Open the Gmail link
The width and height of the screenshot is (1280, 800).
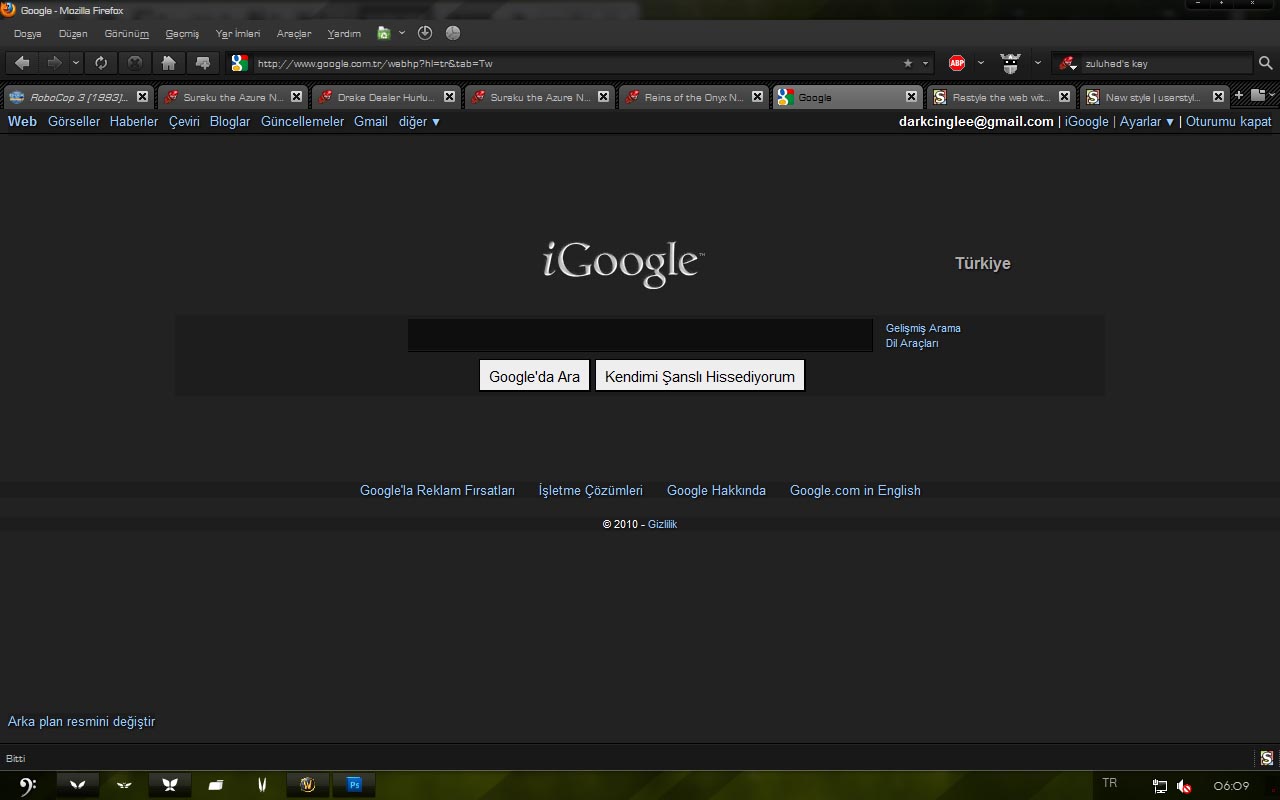click(371, 121)
